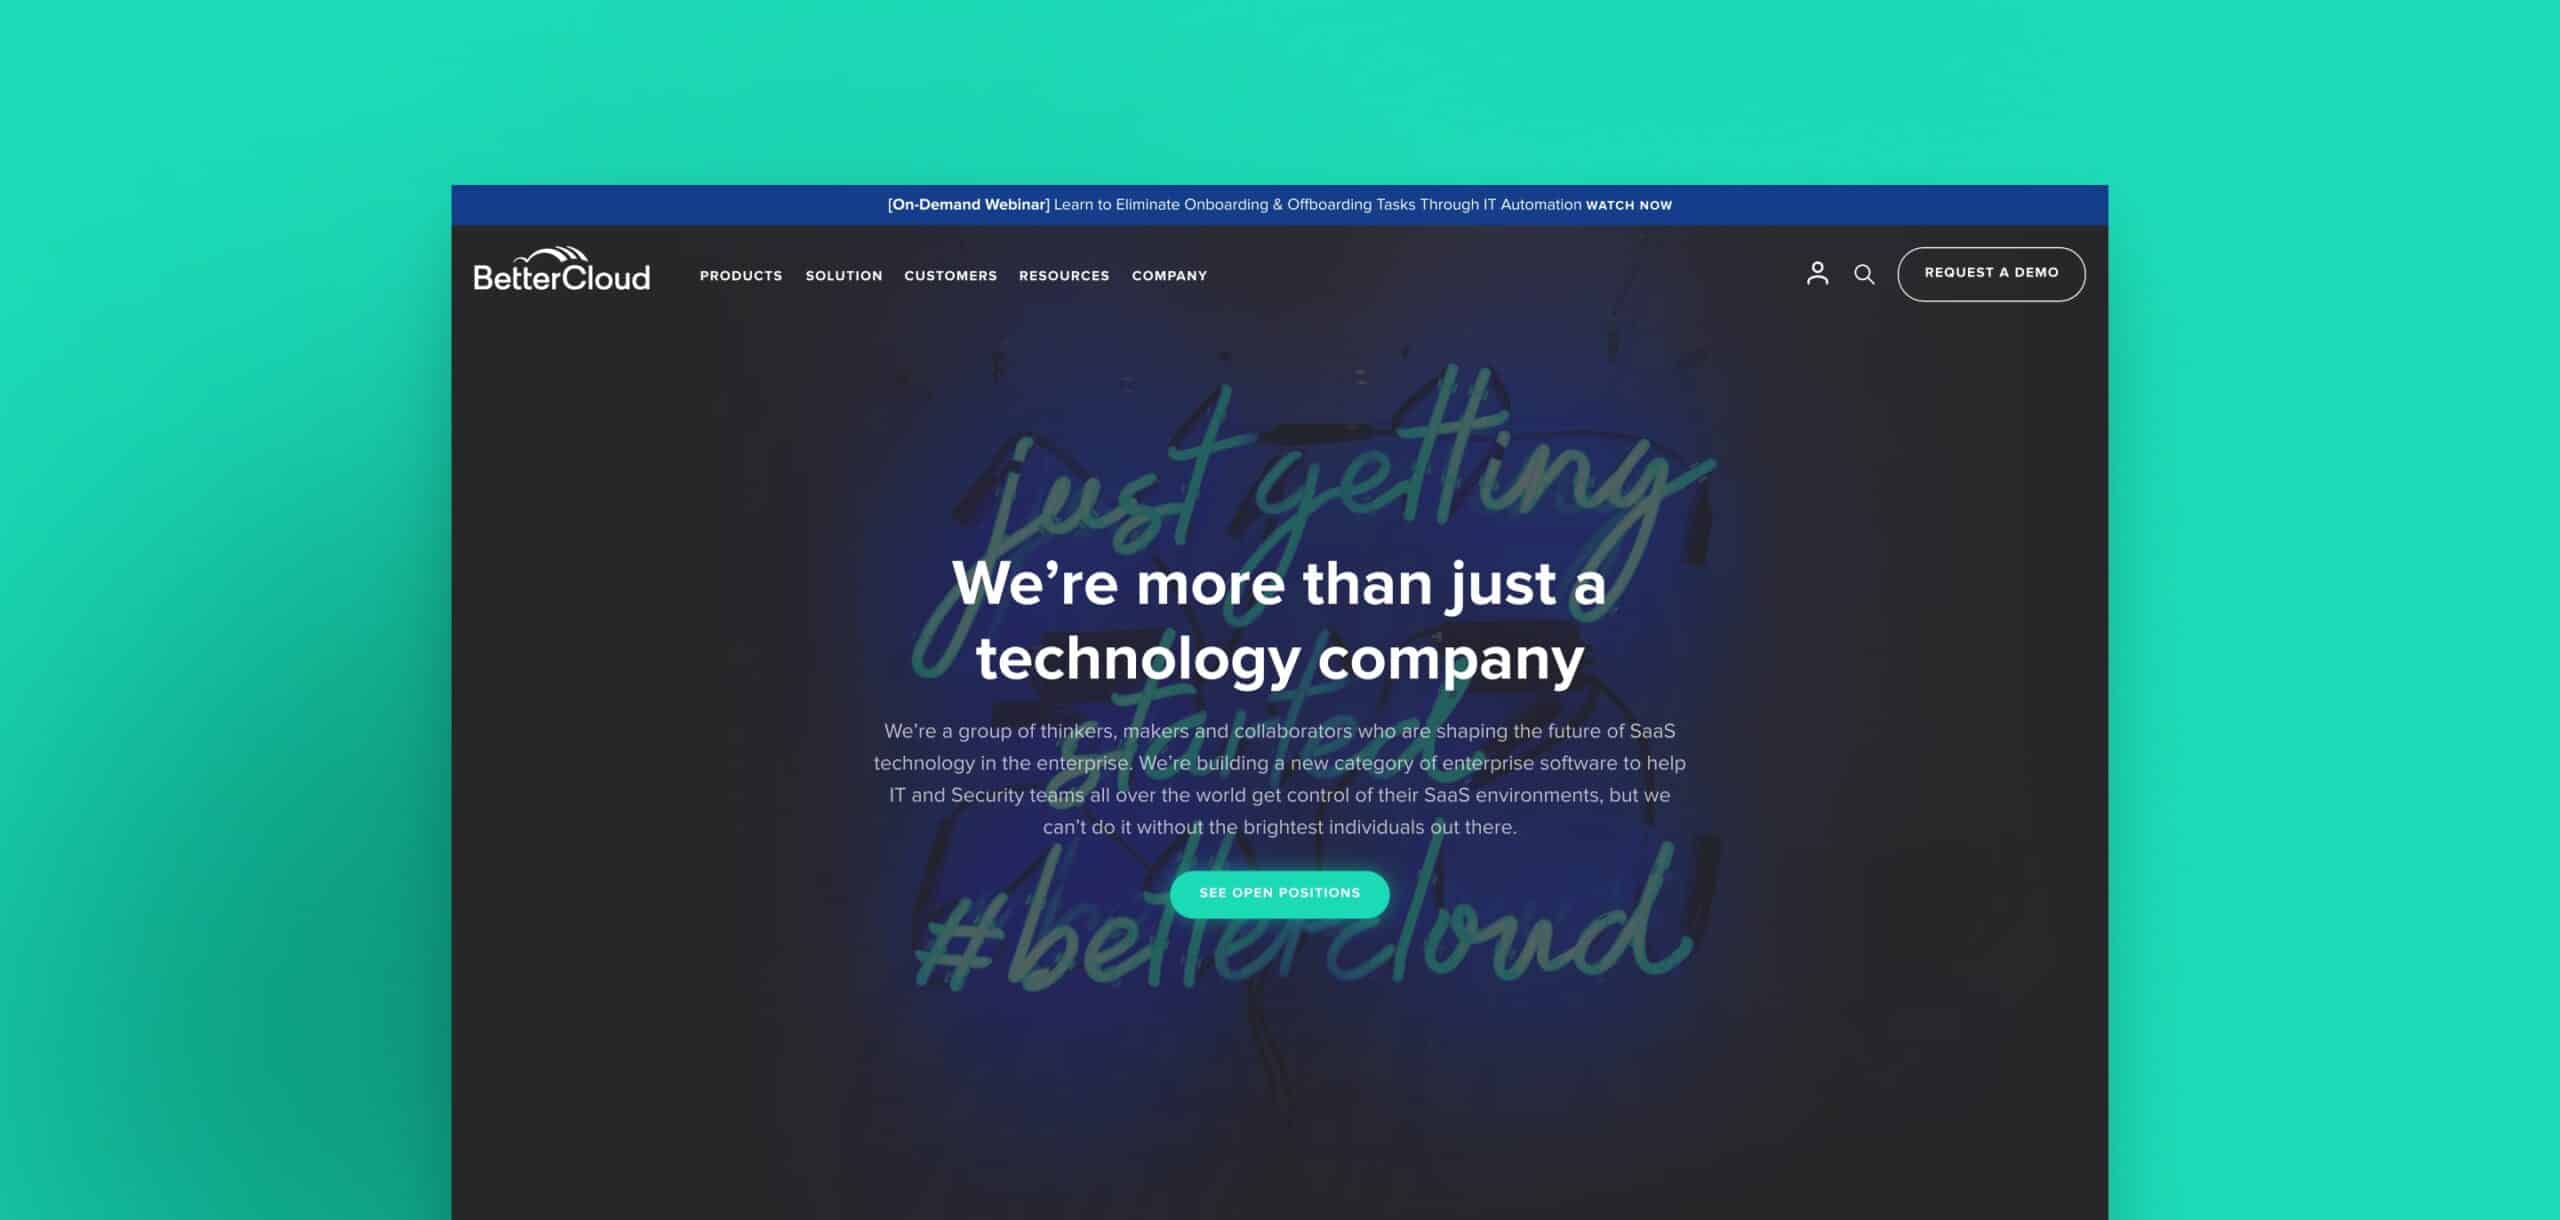The width and height of the screenshot is (2560, 1220).
Task: Click the COMPANY menu item
Action: (1169, 274)
